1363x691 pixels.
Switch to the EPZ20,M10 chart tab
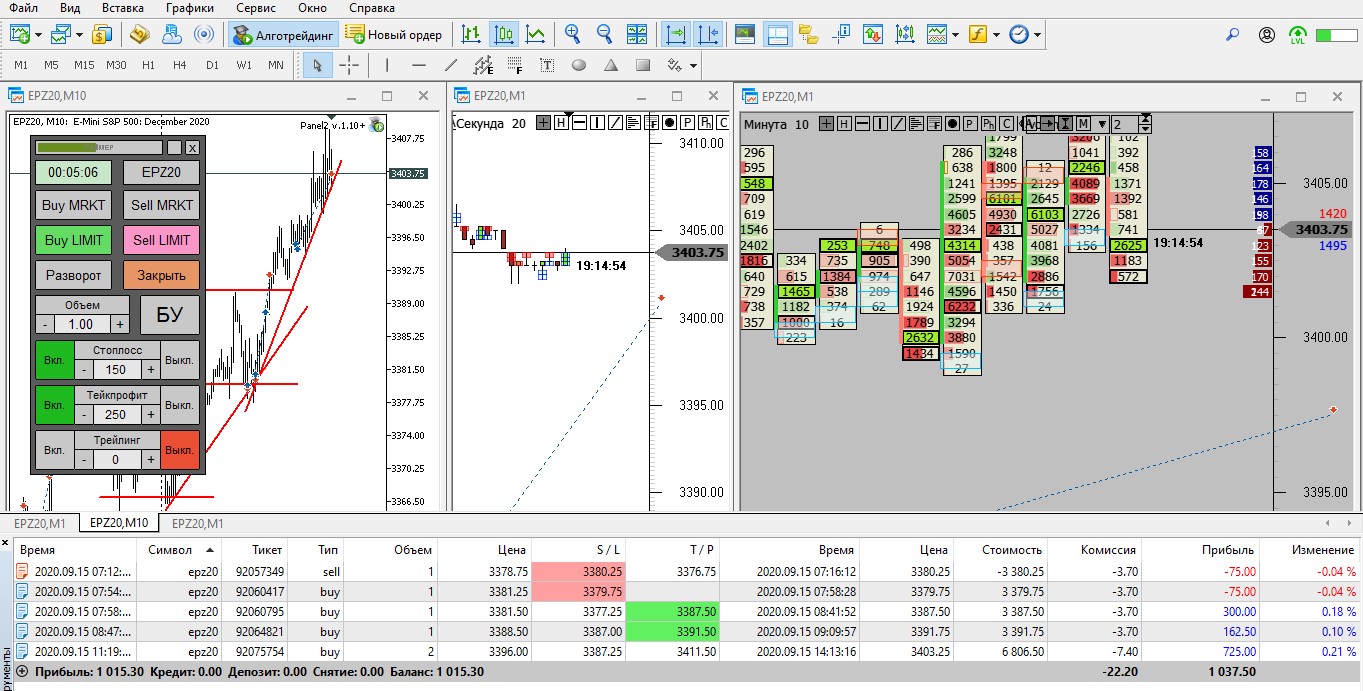click(x=119, y=523)
